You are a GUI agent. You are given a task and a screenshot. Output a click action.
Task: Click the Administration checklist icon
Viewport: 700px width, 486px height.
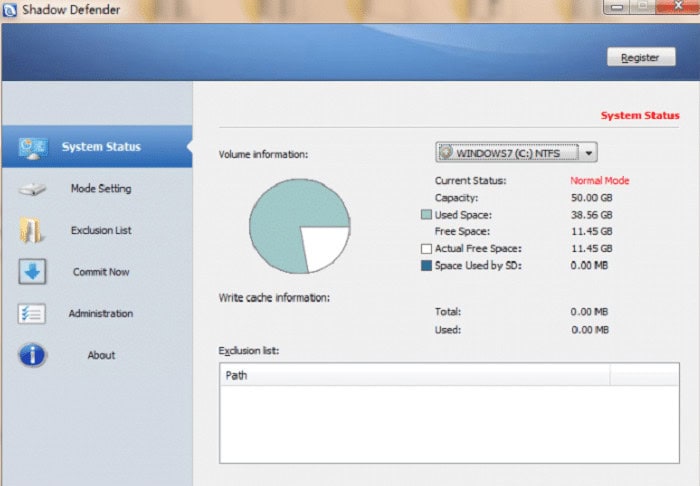click(31, 313)
